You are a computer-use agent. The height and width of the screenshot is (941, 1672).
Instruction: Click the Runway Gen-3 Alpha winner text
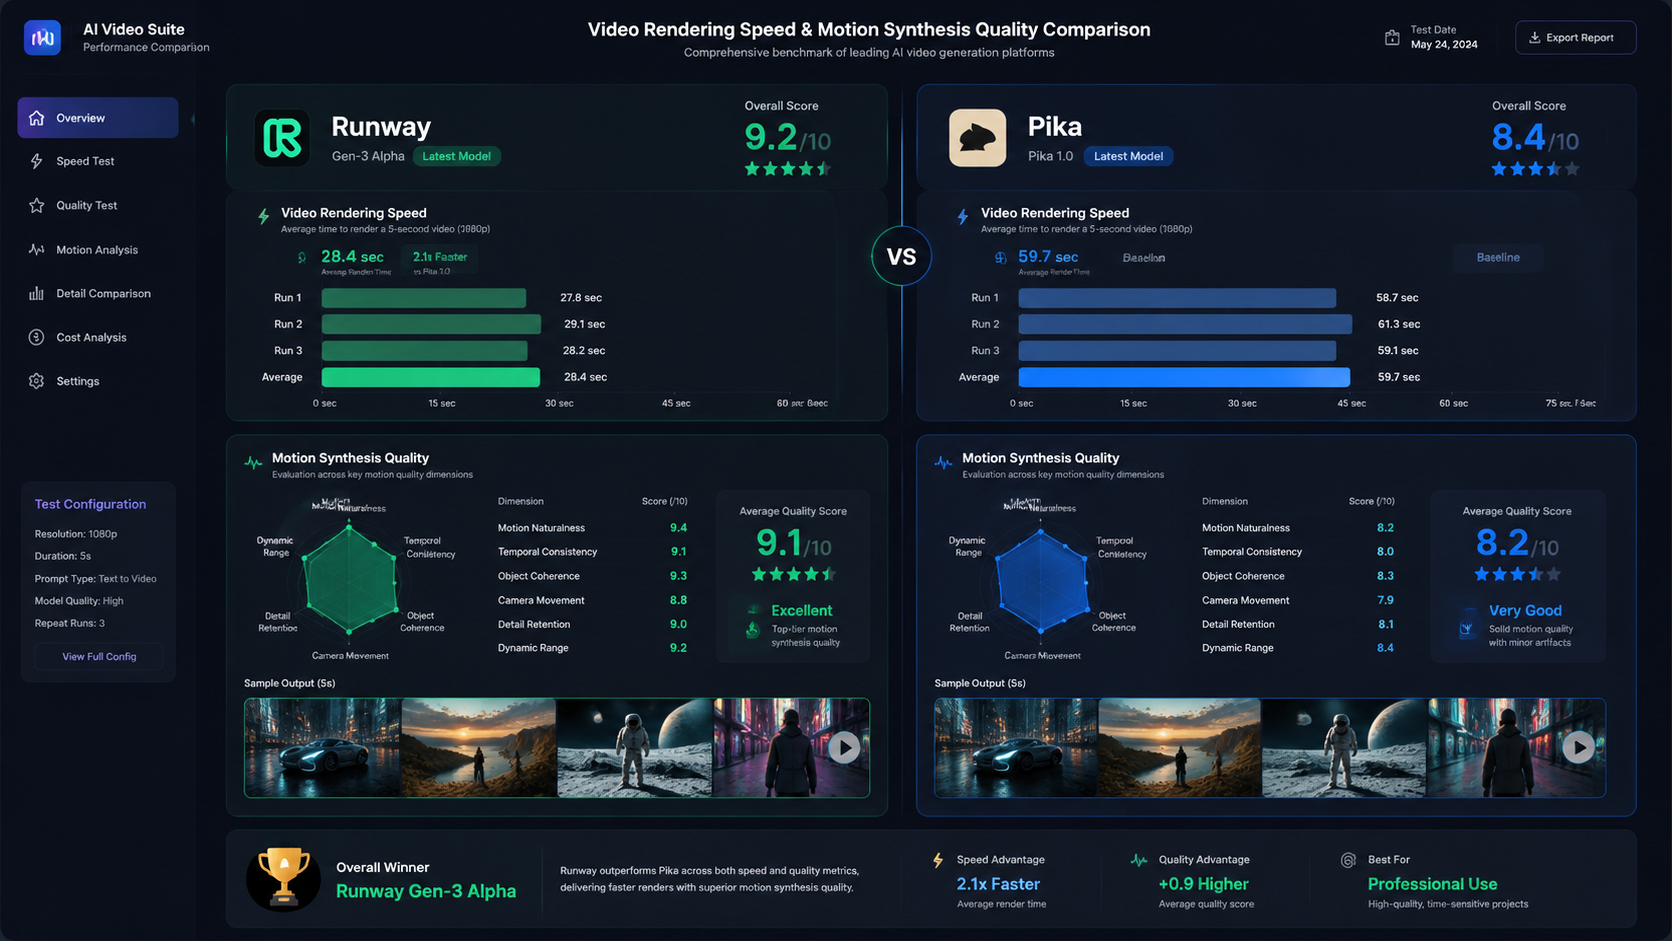point(426,891)
